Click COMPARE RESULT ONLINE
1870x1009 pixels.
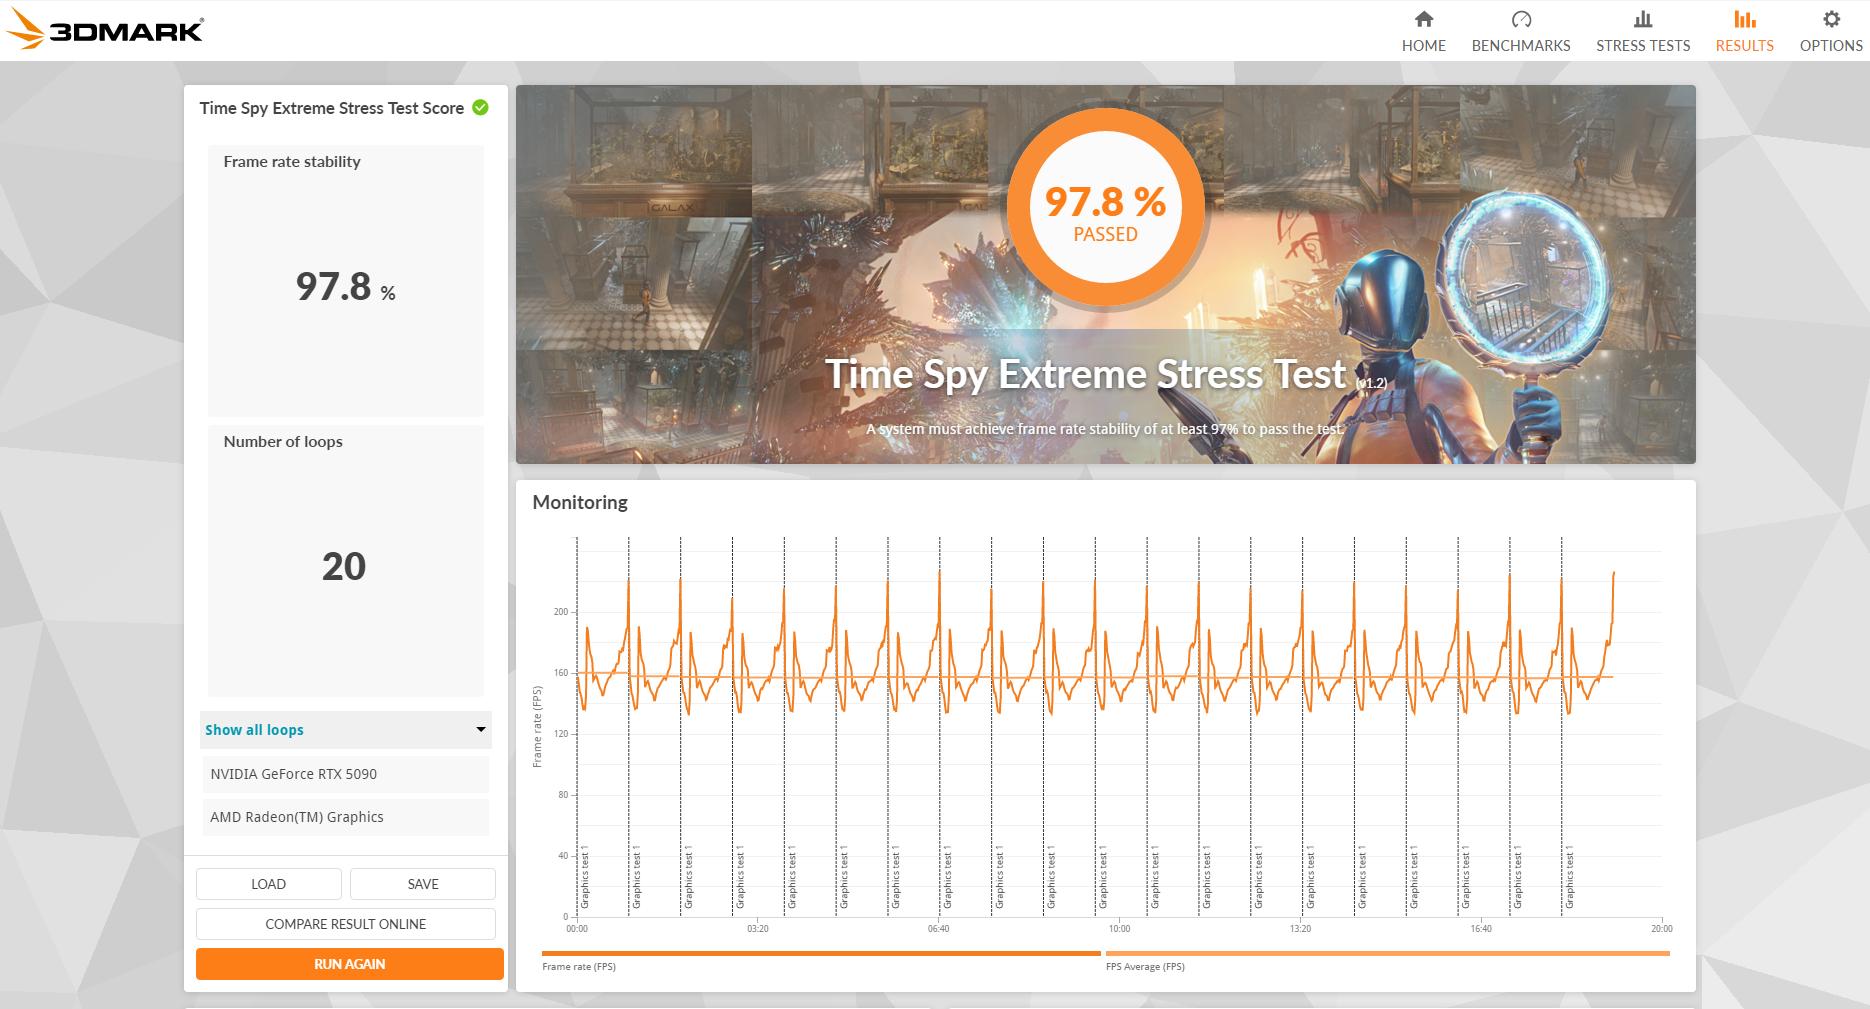pyautogui.click(x=346, y=924)
